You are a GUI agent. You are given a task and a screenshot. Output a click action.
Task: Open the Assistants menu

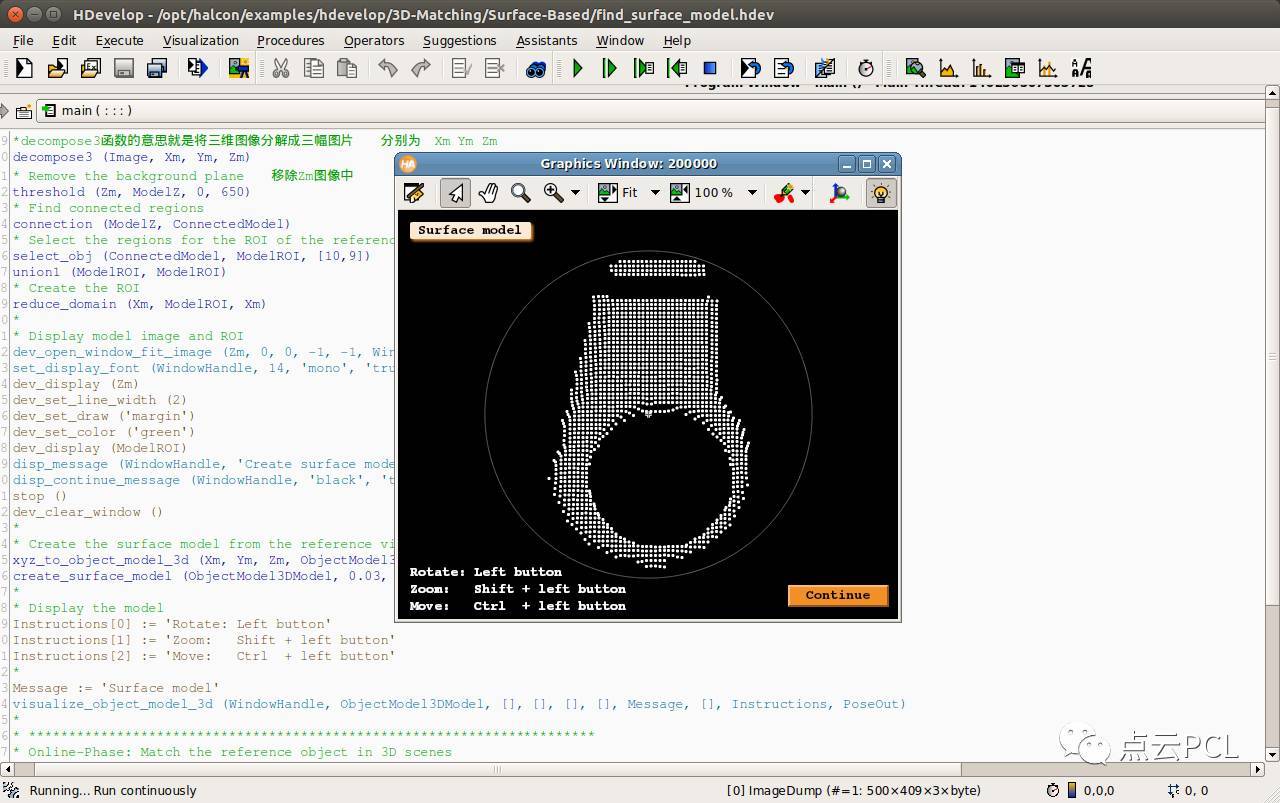coord(546,40)
